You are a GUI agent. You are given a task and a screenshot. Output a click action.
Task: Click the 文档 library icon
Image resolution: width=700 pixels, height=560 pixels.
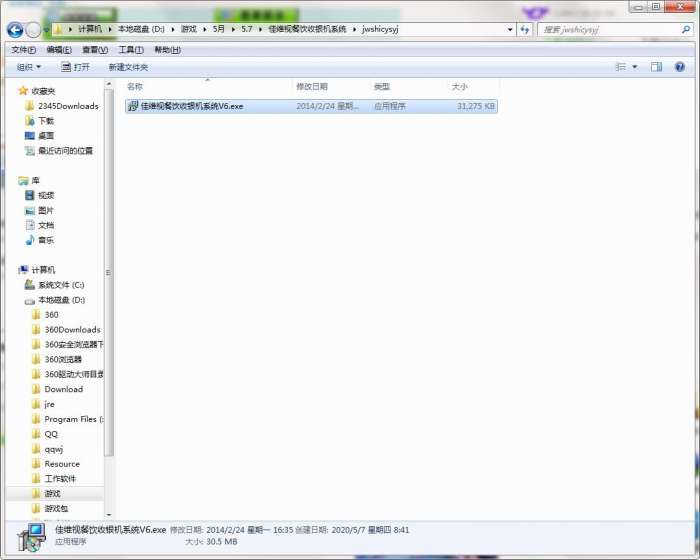pyautogui.click(x=29, y=225)
